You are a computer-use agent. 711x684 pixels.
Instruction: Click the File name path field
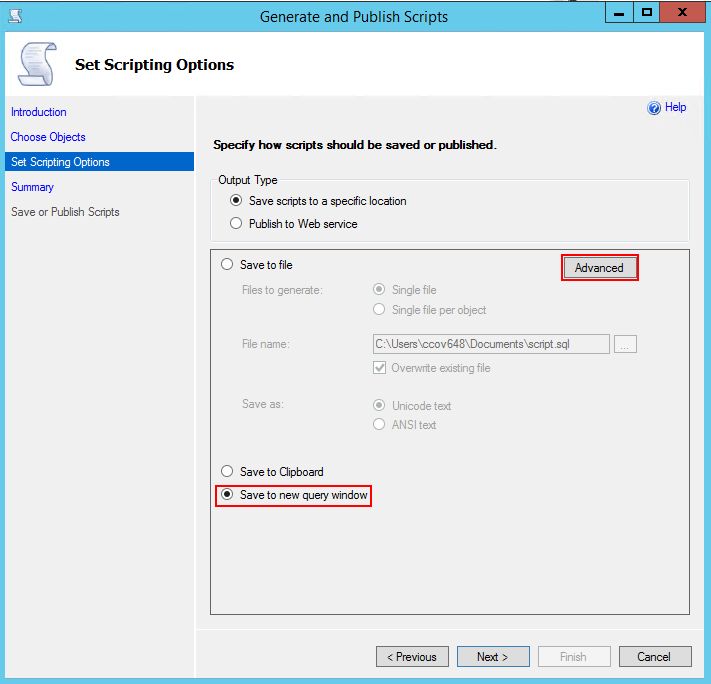tap(491, 344)
